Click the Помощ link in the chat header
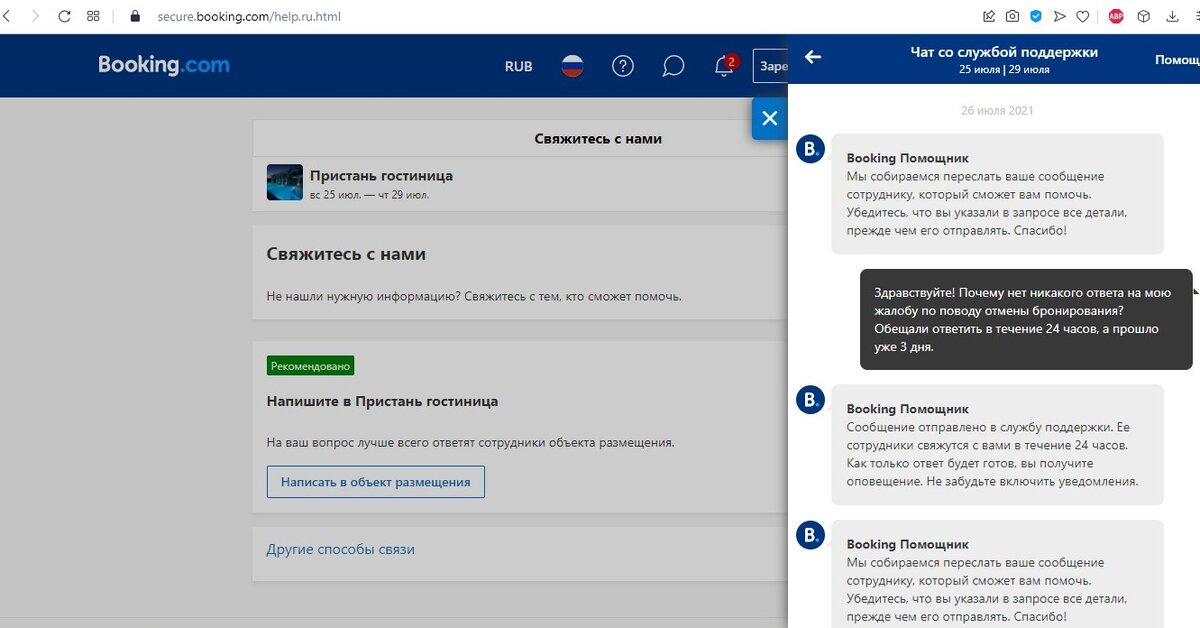 (1177, 60)
